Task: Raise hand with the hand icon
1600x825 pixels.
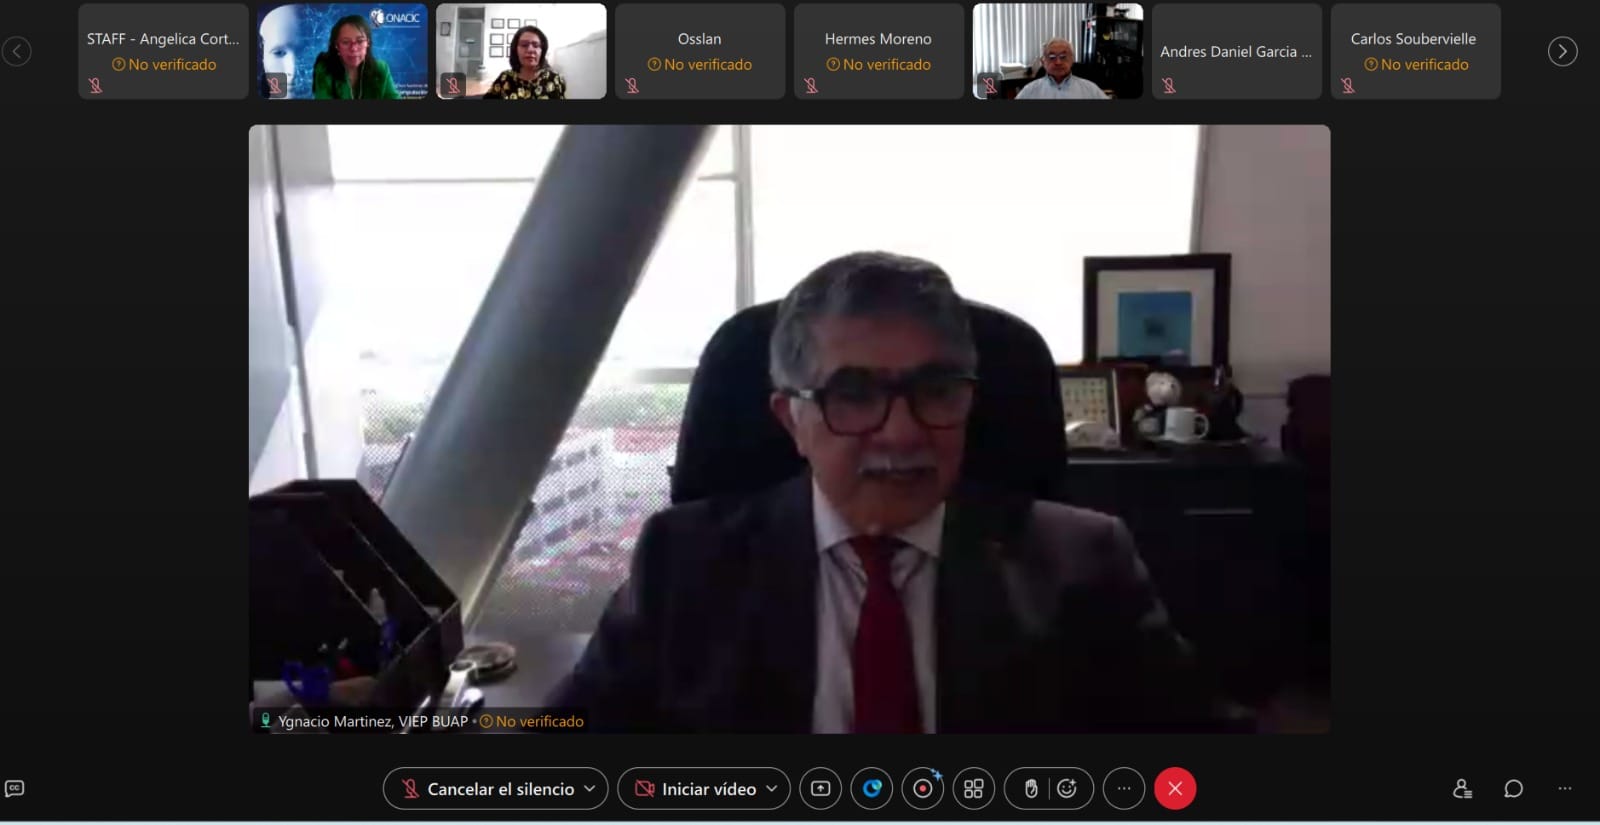Action: pyautogui.click(x=1030, y=789)
